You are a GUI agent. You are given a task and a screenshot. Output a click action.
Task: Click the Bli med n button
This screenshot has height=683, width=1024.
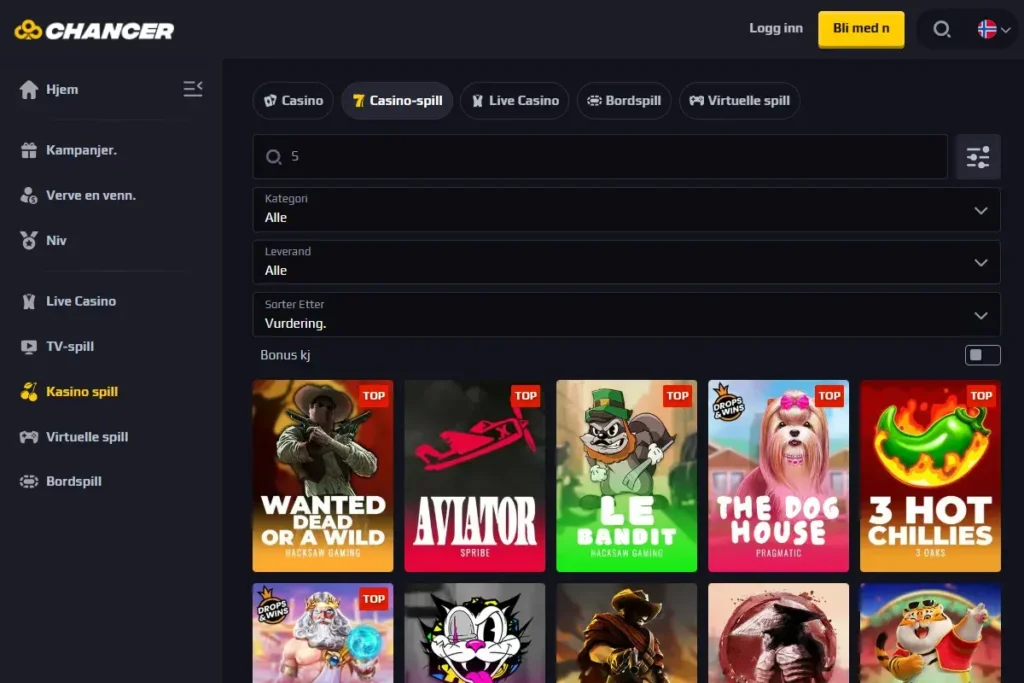(x=861, y=29)
